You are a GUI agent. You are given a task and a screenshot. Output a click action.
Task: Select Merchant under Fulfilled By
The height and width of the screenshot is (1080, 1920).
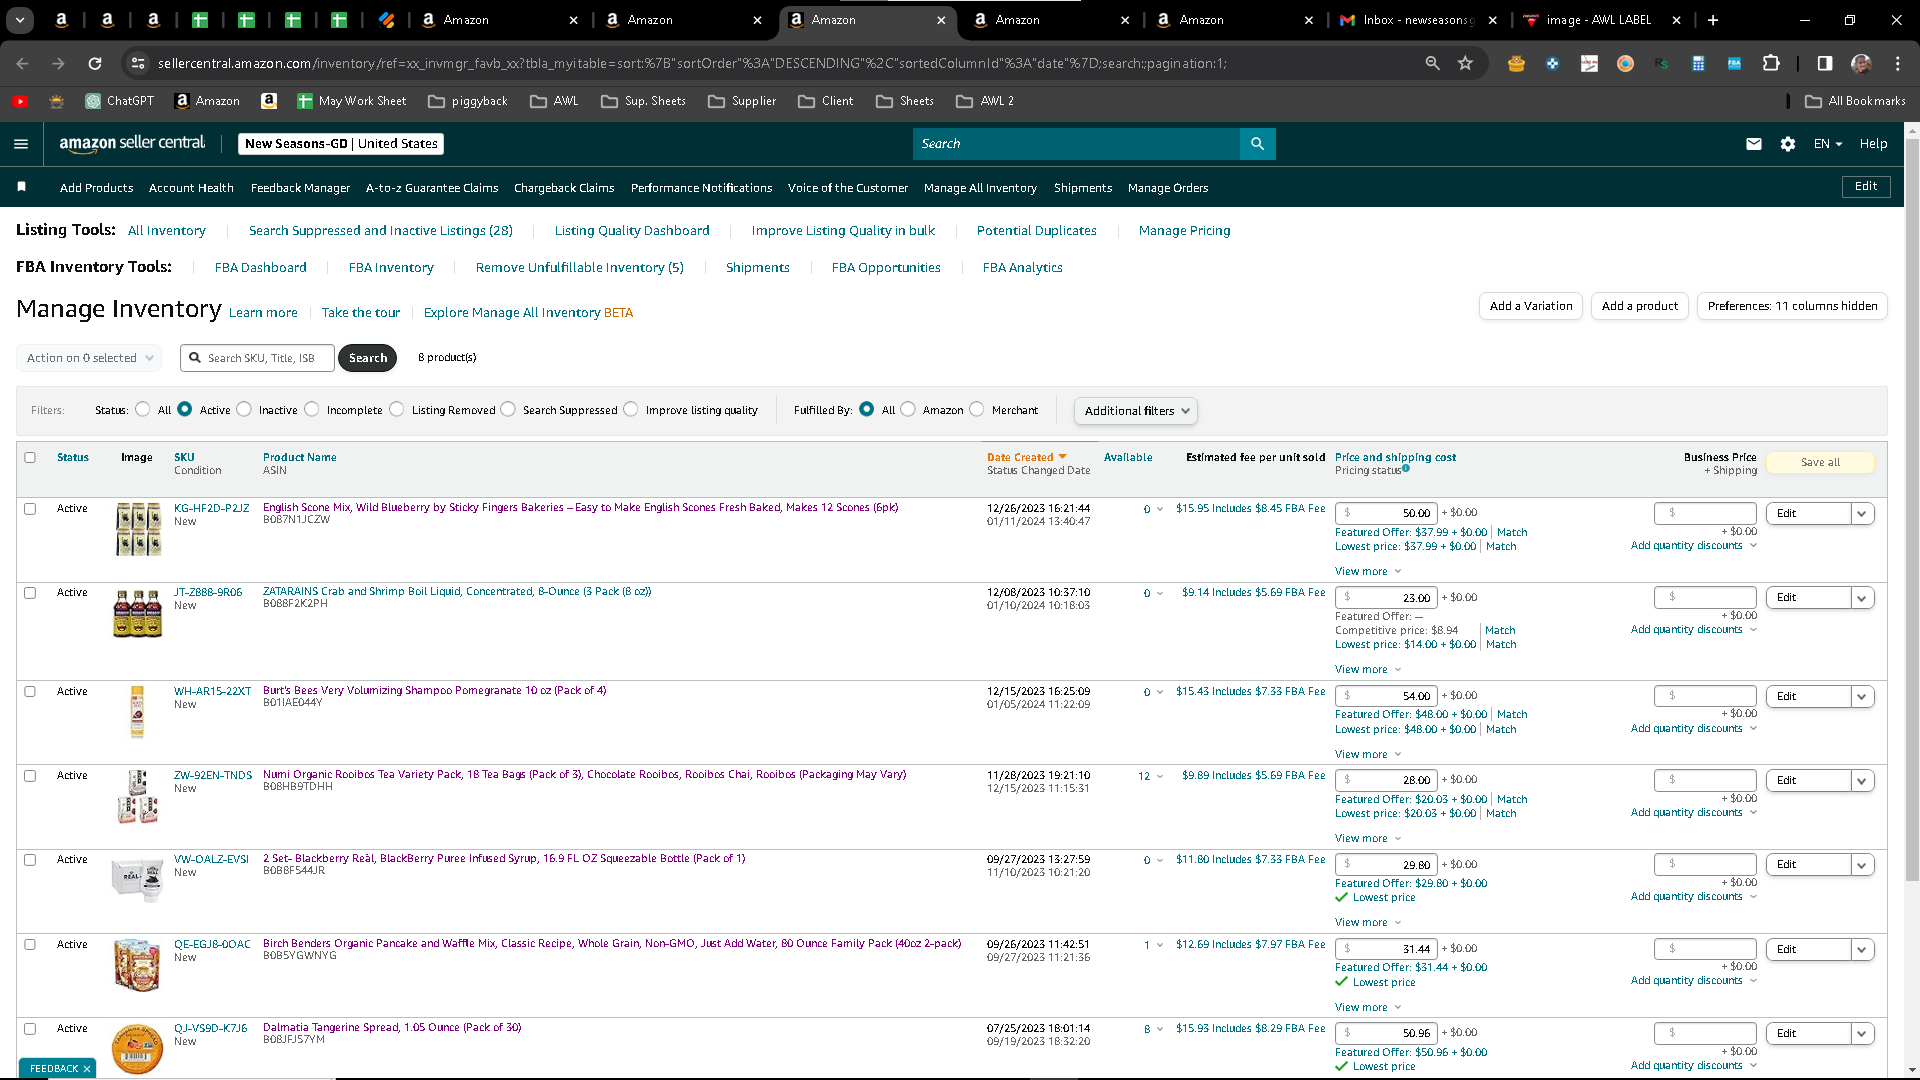pyautogui.click(x=977, y=409)
